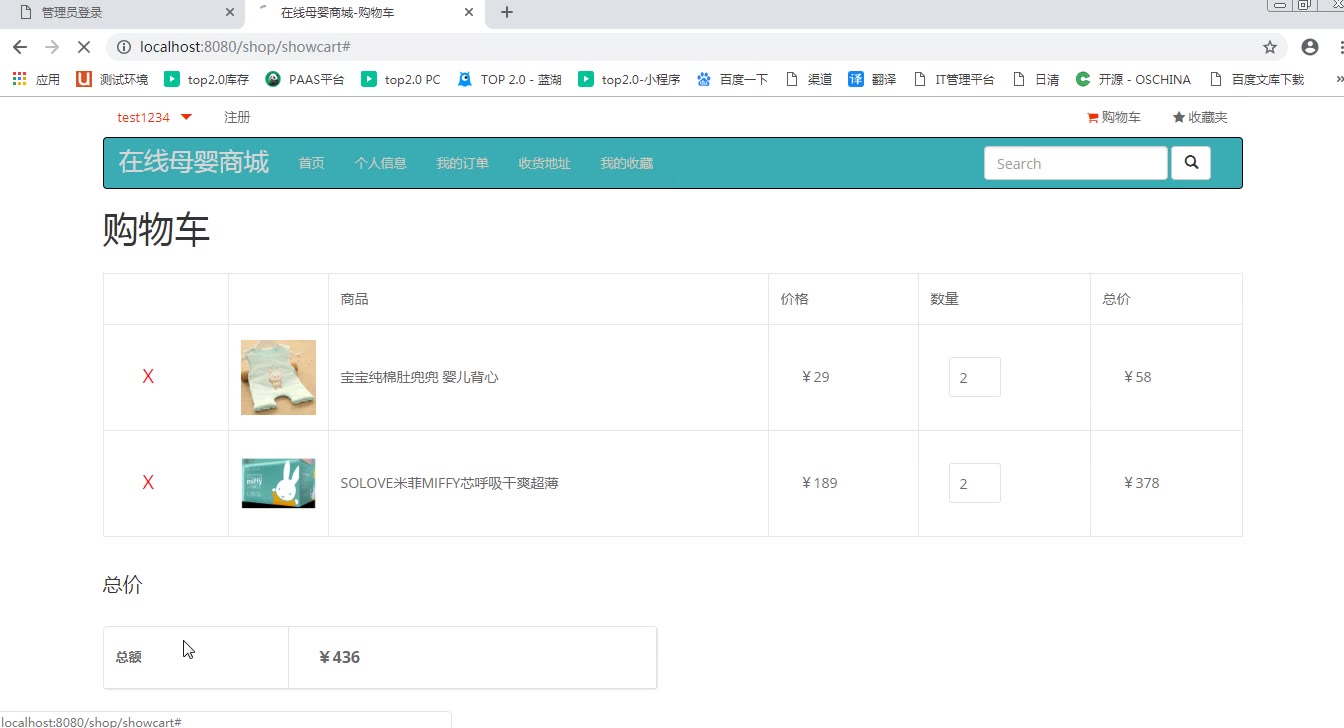
Task: Open the Chrome profile avatar icon
Action: (1310, 47)
